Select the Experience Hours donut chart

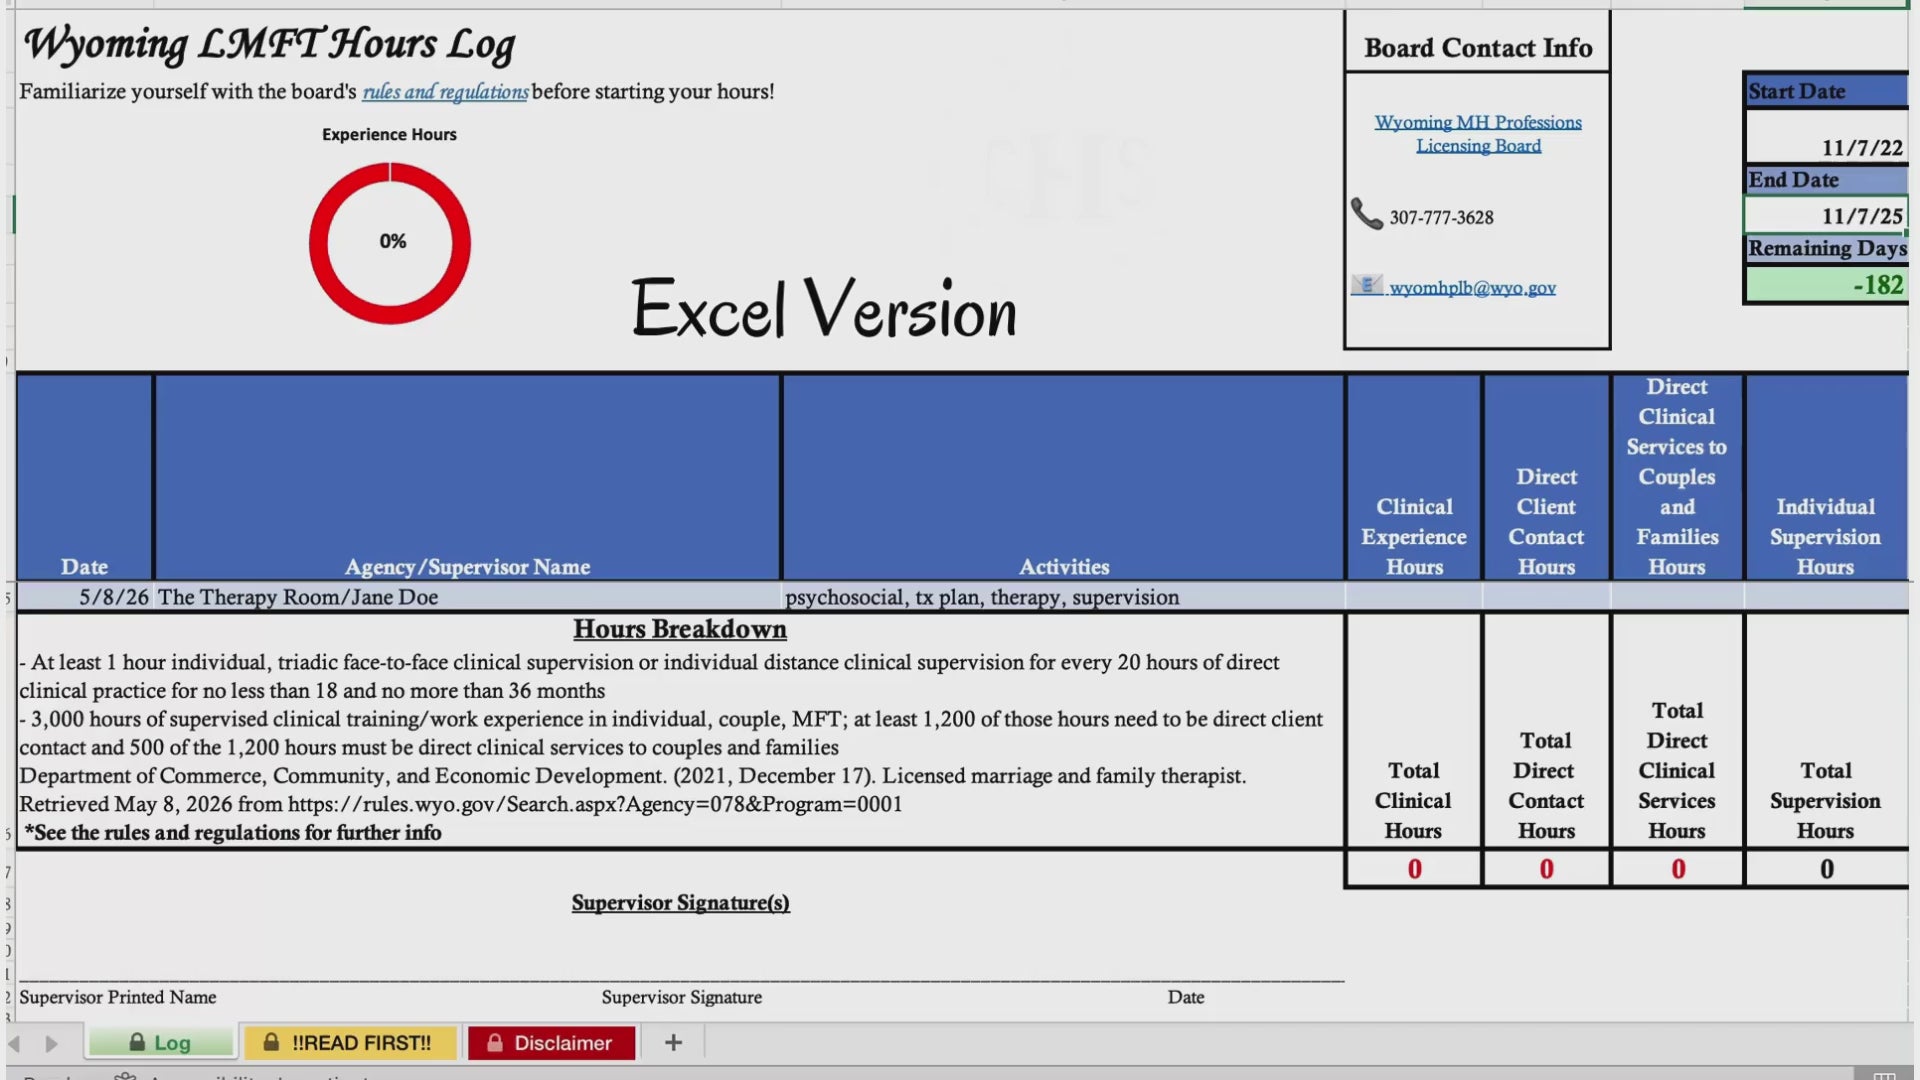(390, 243)
